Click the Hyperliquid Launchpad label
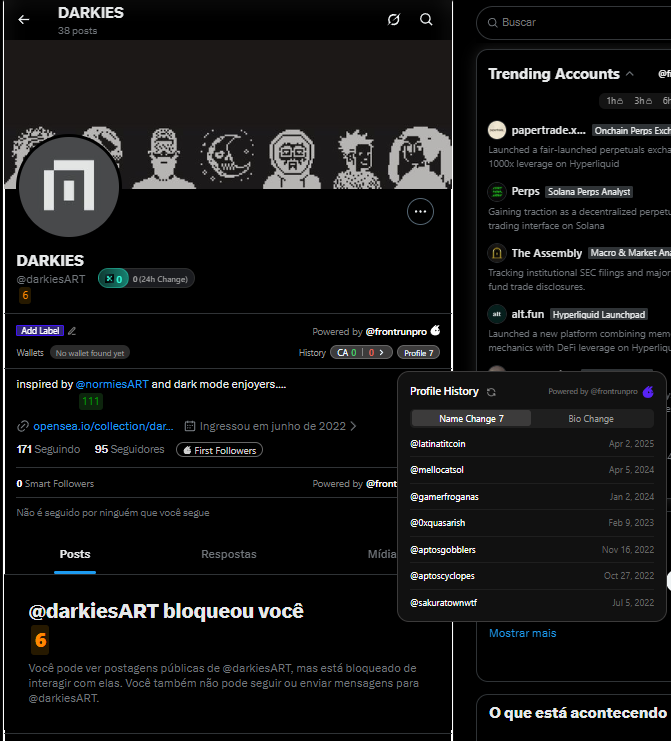Screen dimensions: 671x741 (599, 314)
